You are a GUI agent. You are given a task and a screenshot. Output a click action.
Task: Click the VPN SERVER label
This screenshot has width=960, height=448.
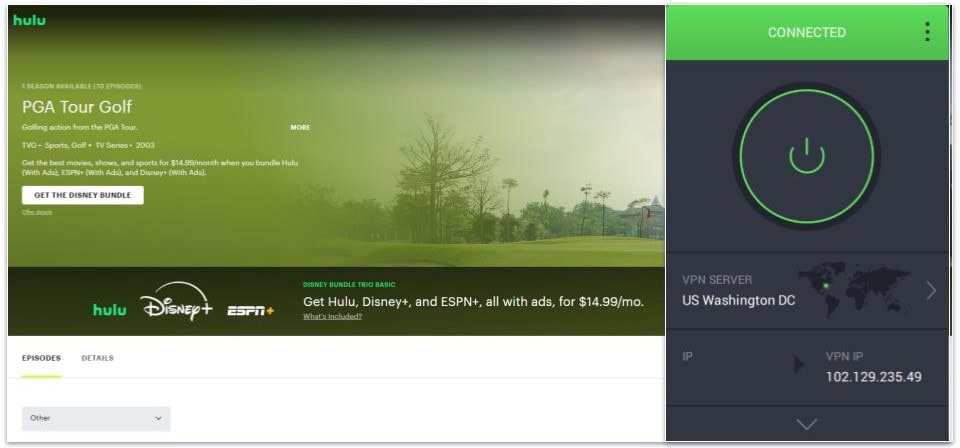tap(717, 280)
